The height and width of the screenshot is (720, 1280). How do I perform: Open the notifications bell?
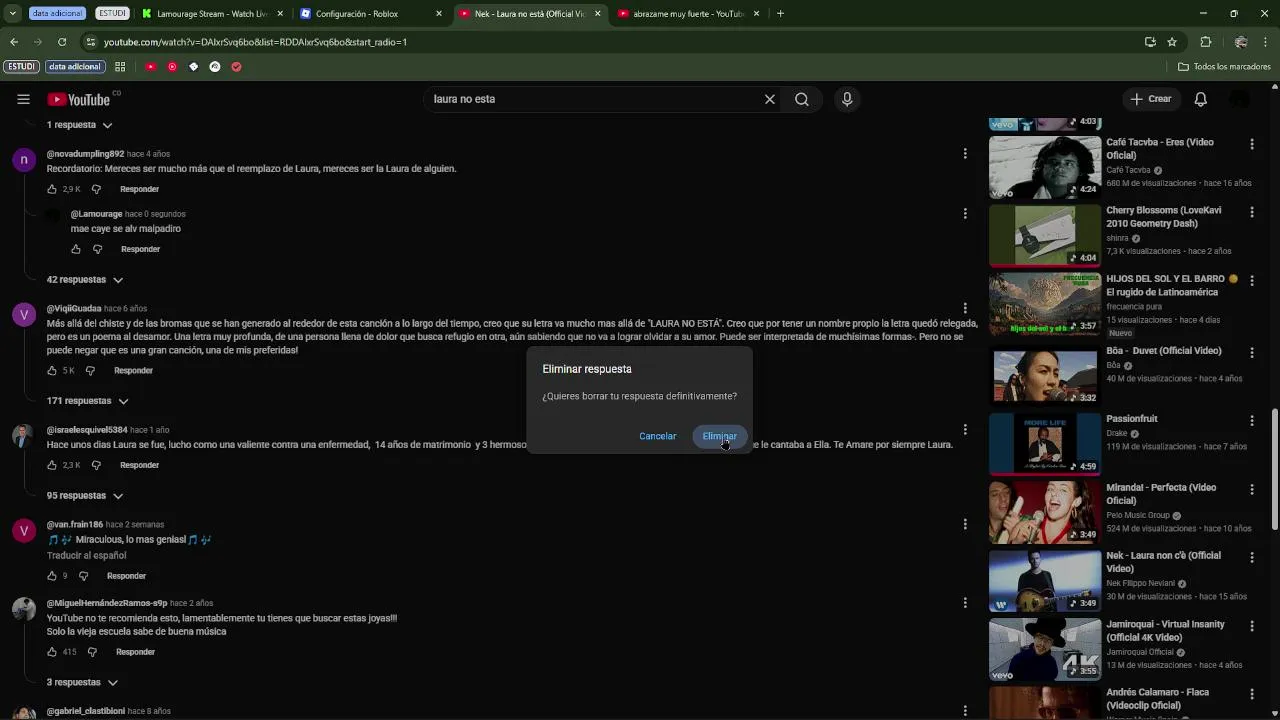[x=1200, y=99]
